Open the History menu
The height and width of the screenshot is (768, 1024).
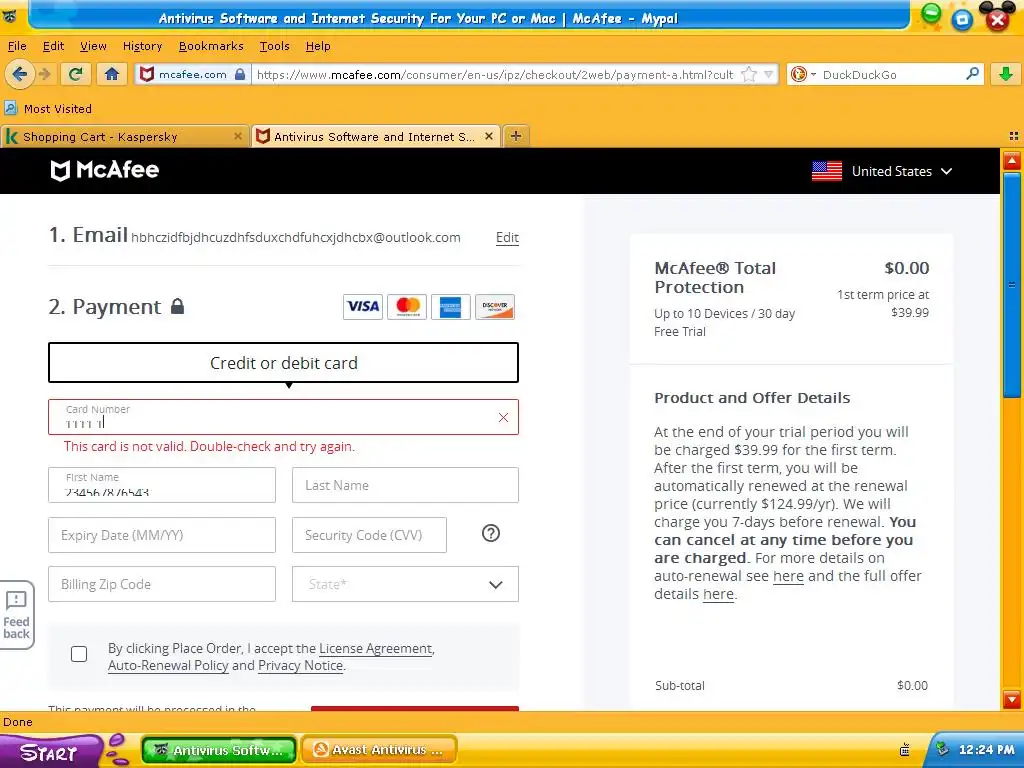click(x=142, y=46)
